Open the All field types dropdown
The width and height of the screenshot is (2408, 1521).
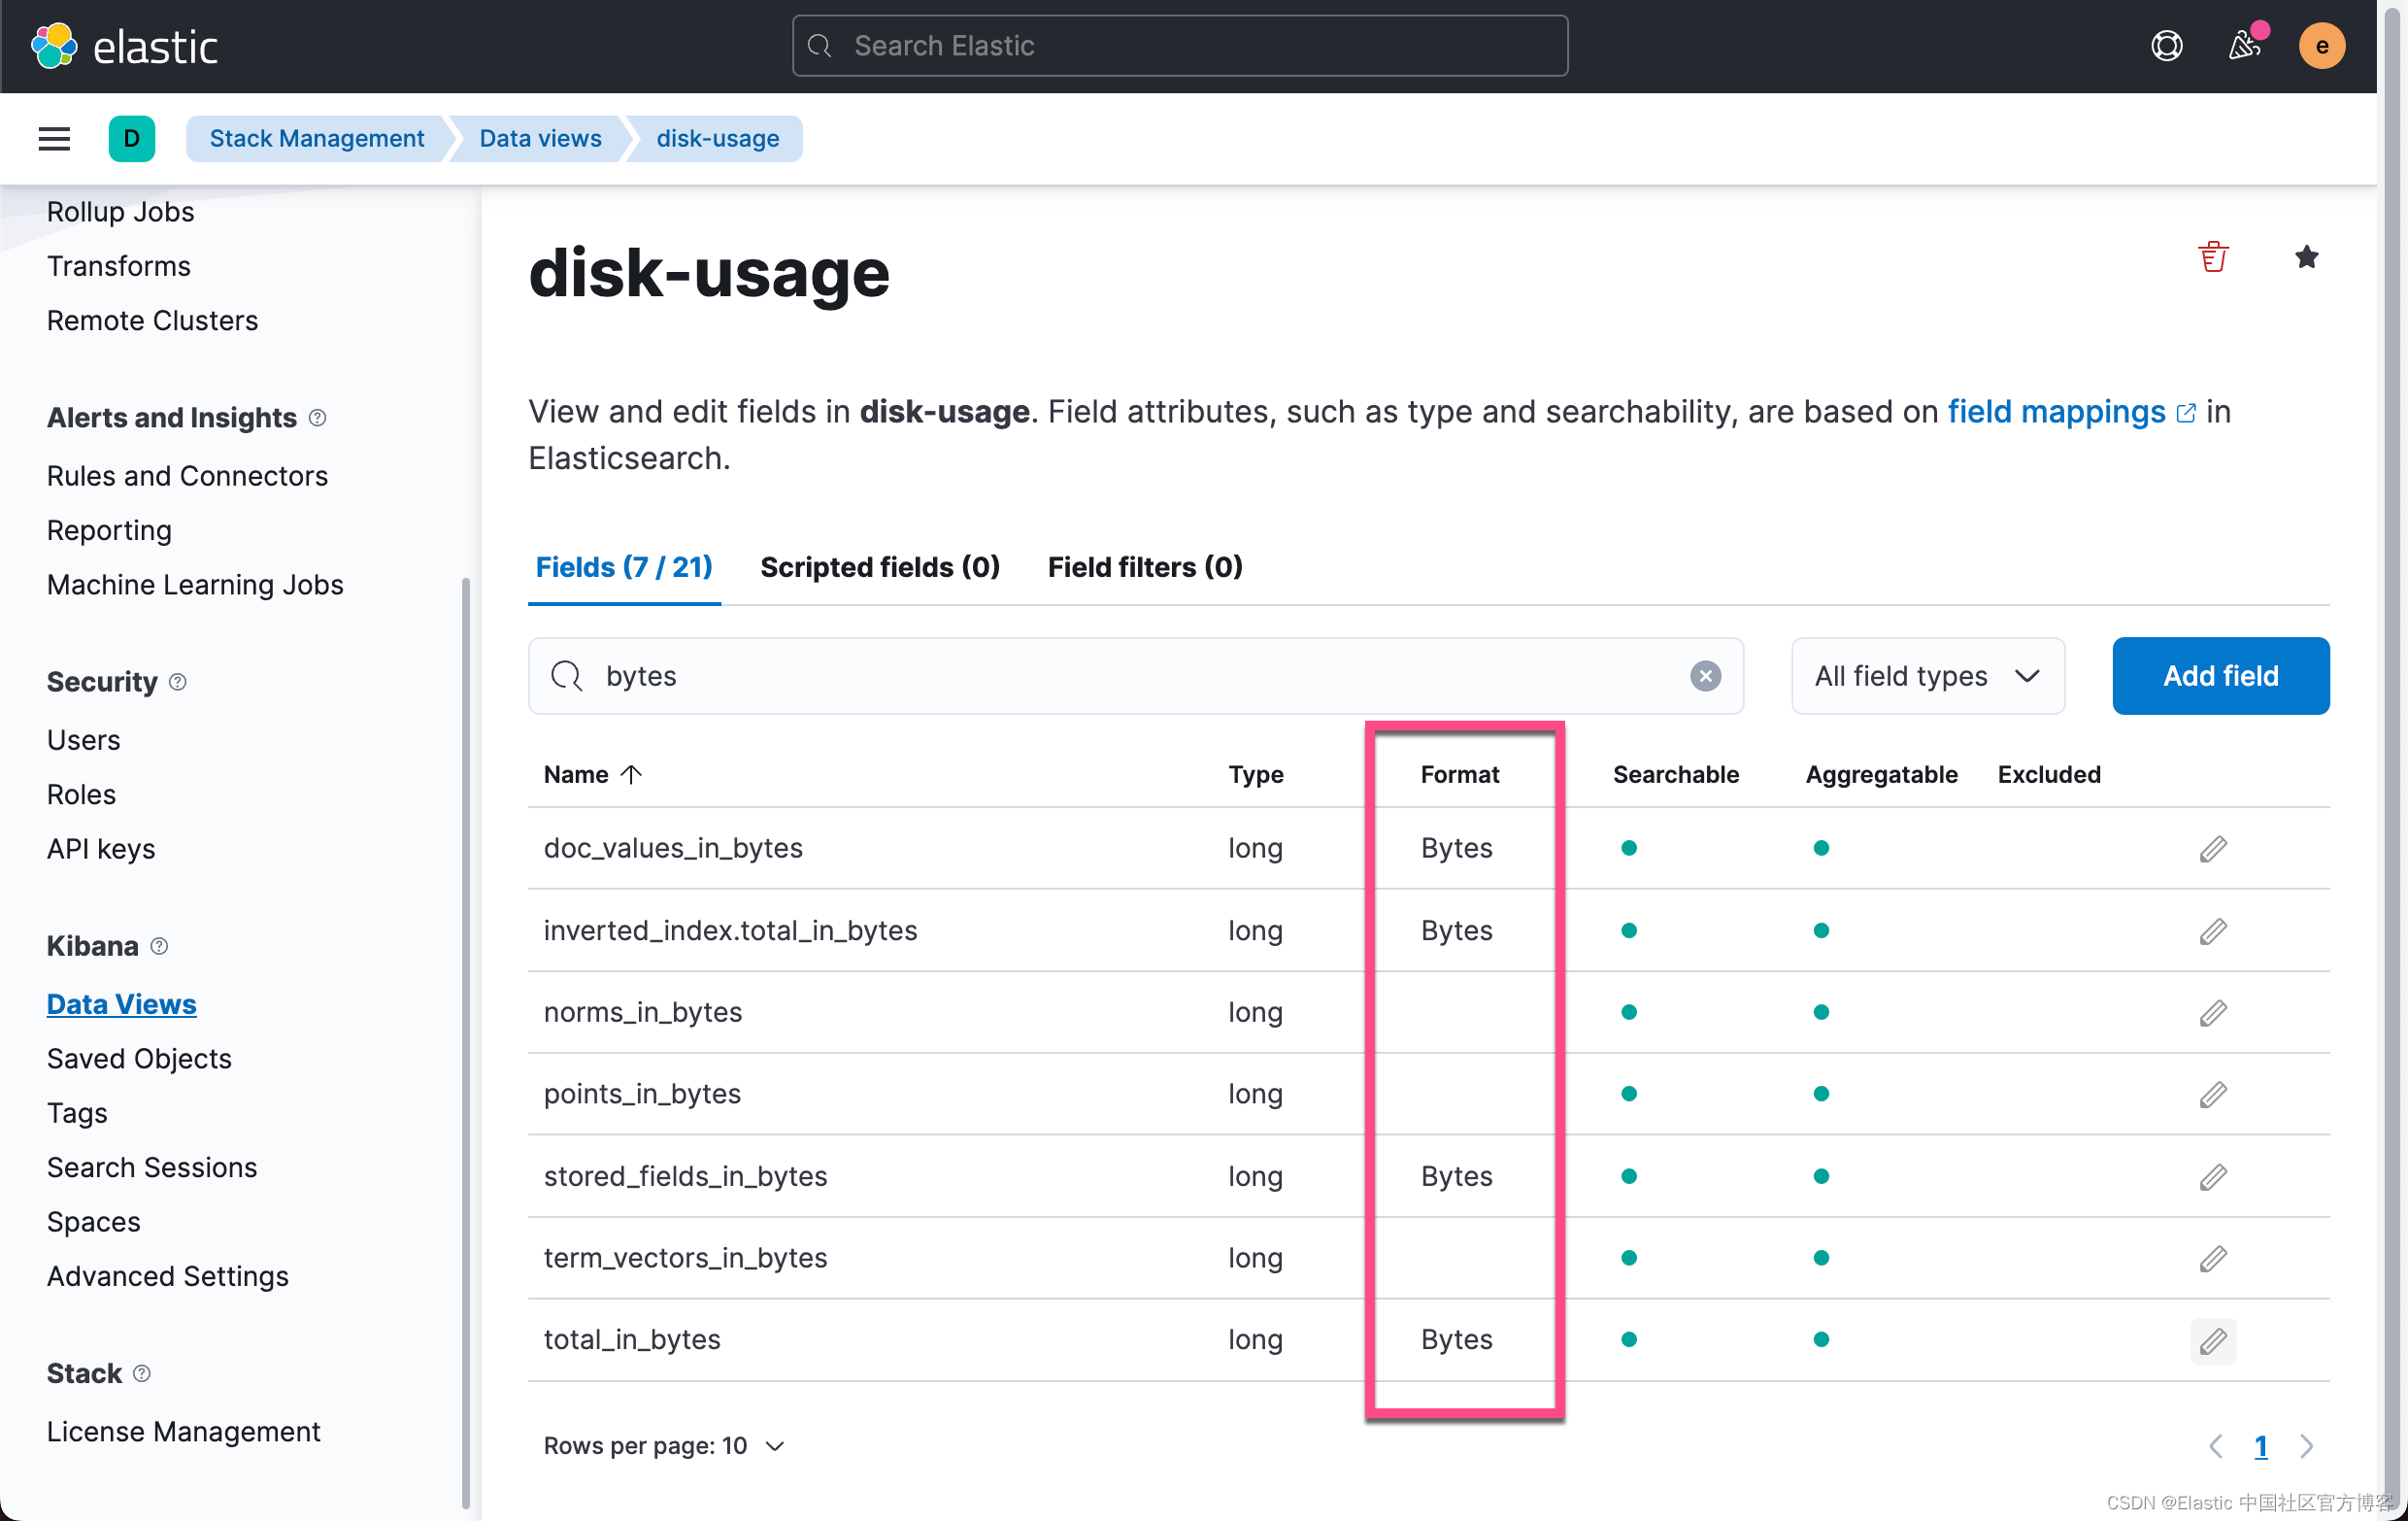point(1927,676)
